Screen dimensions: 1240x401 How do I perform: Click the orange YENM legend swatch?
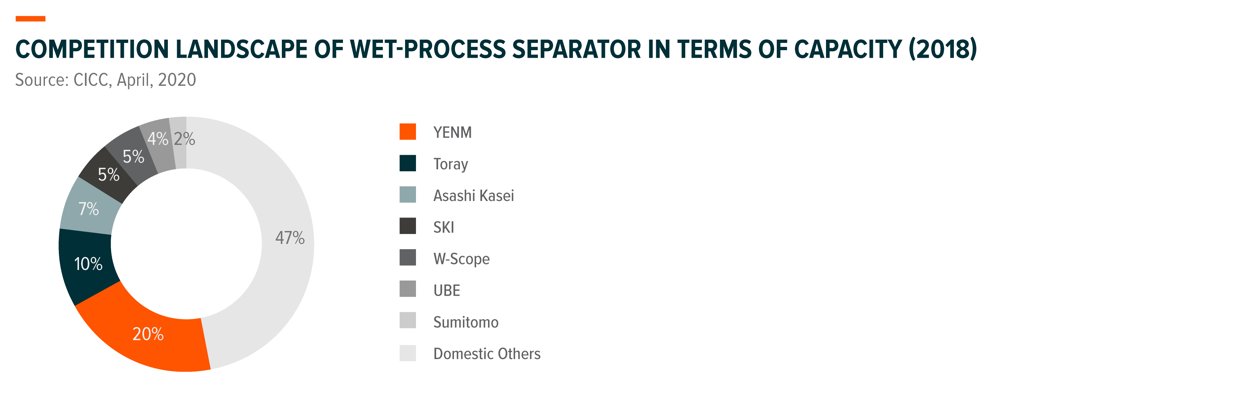click(407, 132)
